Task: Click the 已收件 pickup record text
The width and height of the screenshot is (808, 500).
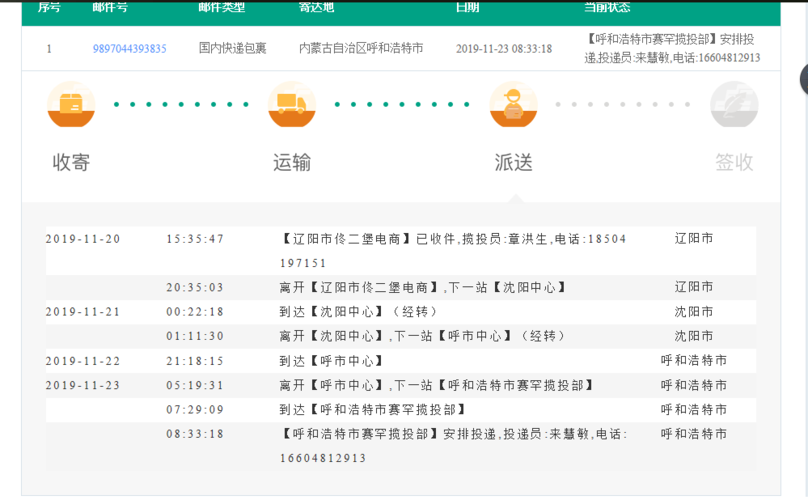Action: tap(453, 251)
